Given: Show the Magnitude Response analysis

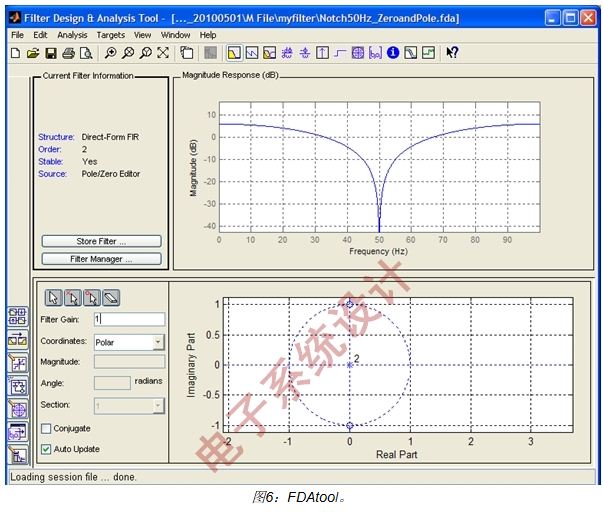Looking at the screenshot, I should tap(234, 53).
